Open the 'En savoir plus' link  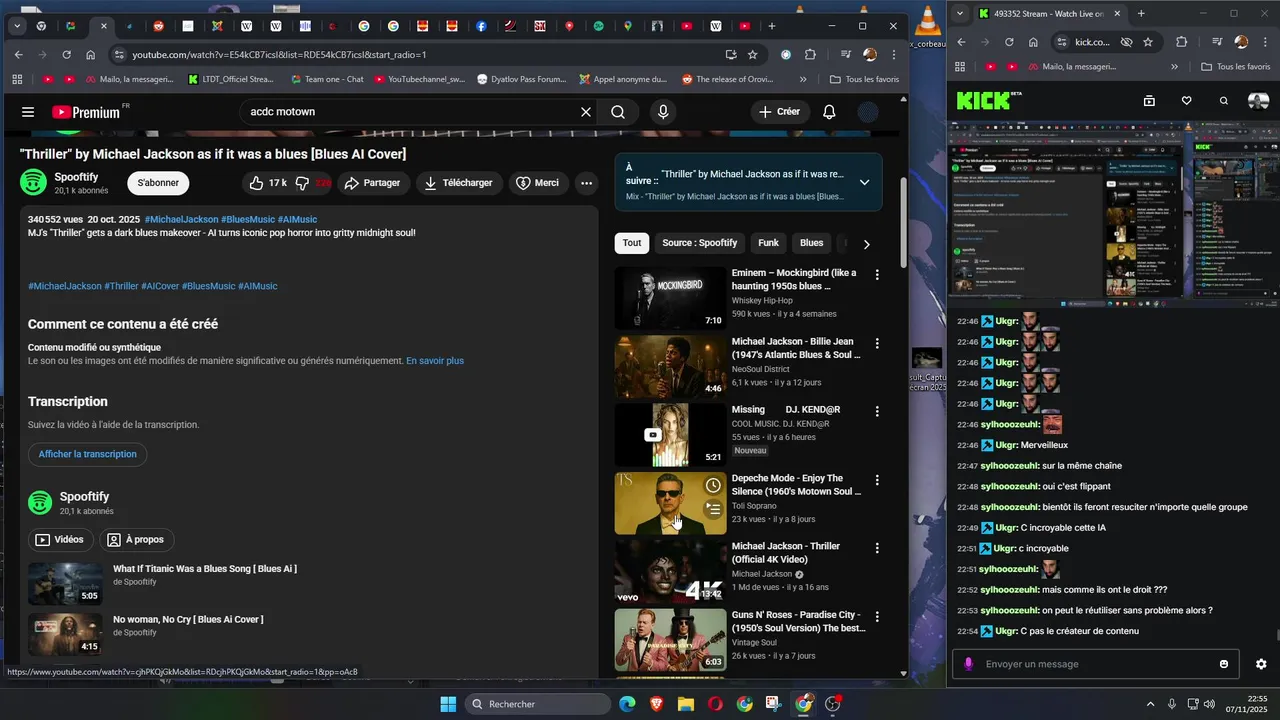tap(435, 361)
